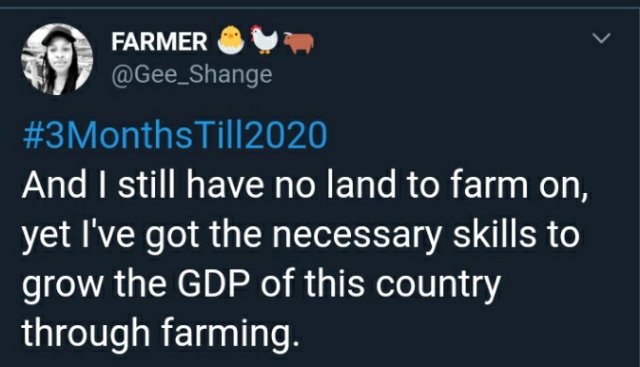Screen dimensions: 640x367
Task: Click the last line 'through farming.'
Action: point(158,334)
